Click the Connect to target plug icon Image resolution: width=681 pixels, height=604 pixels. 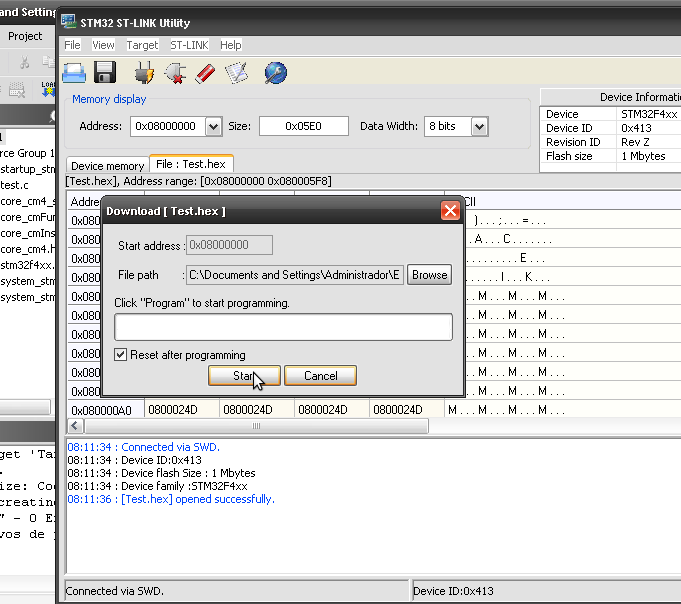pyautogui.click(x=144, y=72)
